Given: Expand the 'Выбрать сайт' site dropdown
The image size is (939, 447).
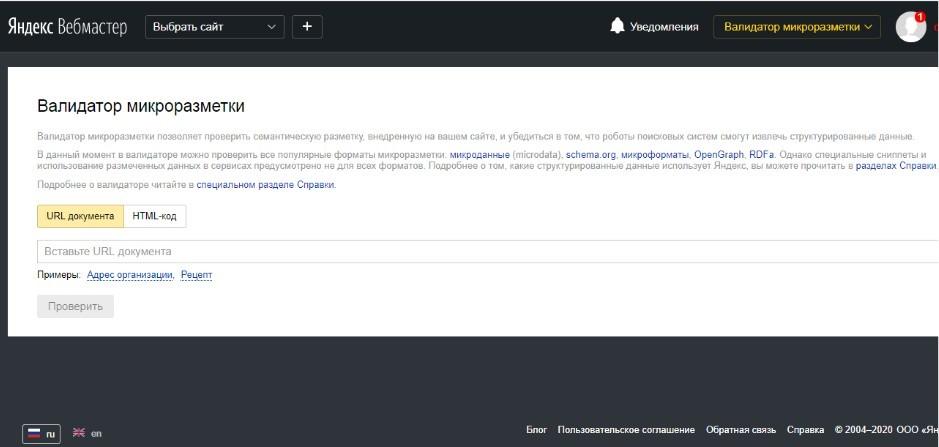Looking at the screenshot, I should coord(214,27).
